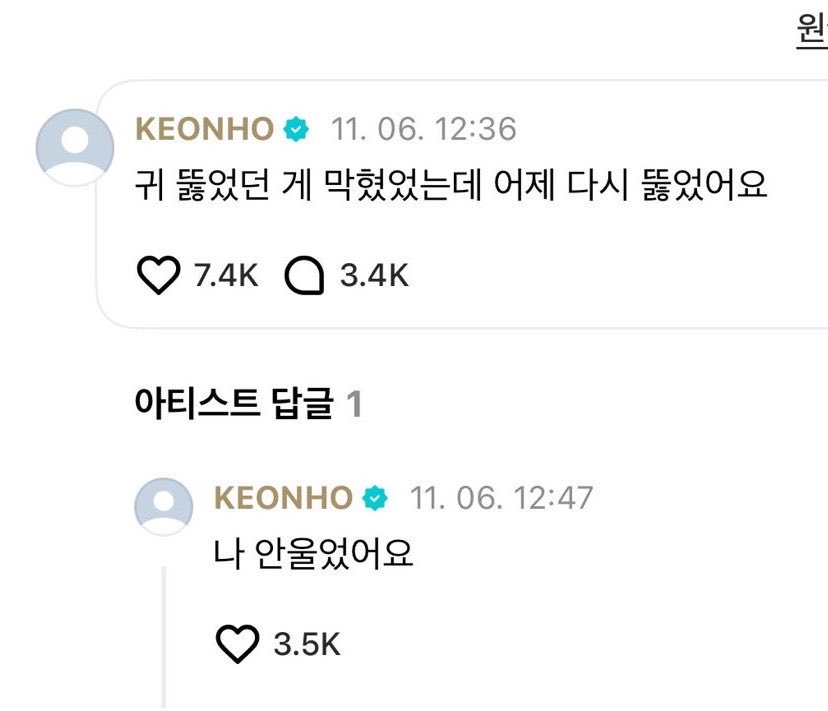Screen dimensions: 828x711
Task: Open the underlined "원" link at top right
Action: 812,31
